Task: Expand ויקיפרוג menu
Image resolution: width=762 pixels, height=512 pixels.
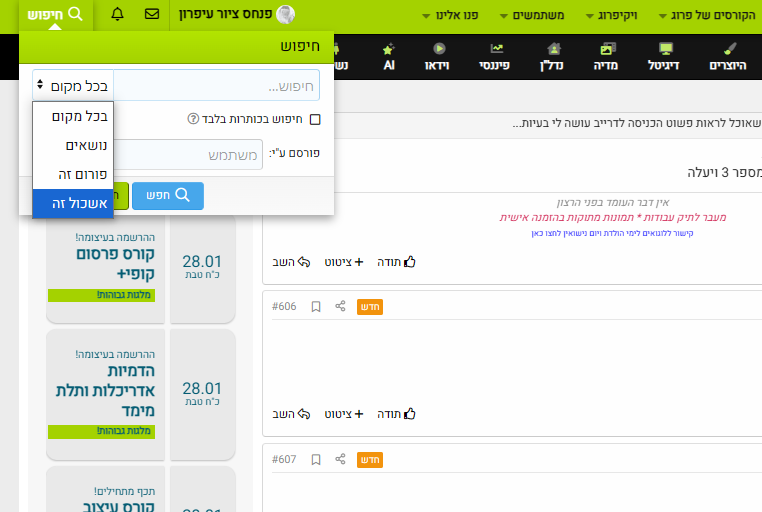Action: coord(611,16)
